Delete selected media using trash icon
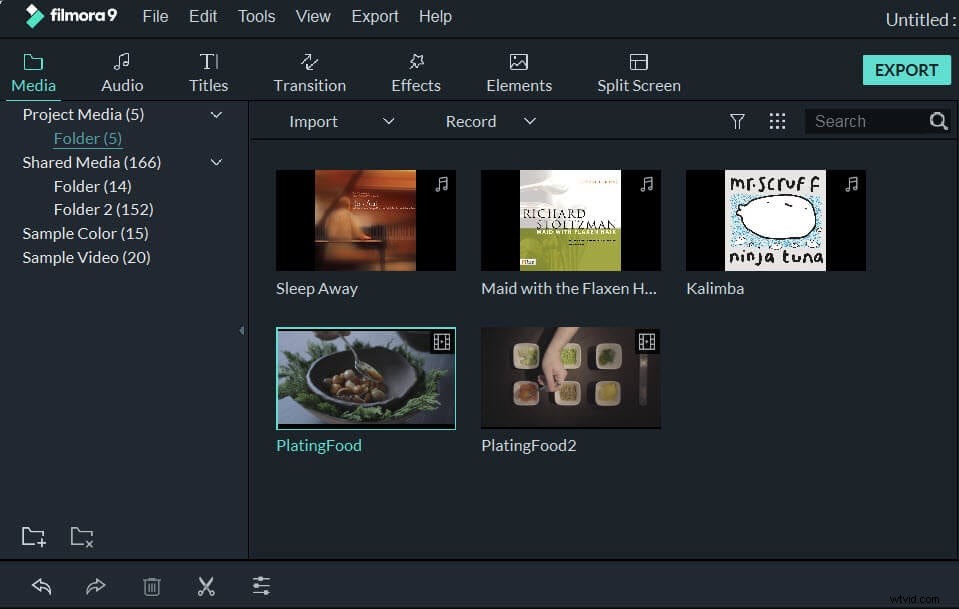Screen dimensions: 959x609 coord(151,586)
